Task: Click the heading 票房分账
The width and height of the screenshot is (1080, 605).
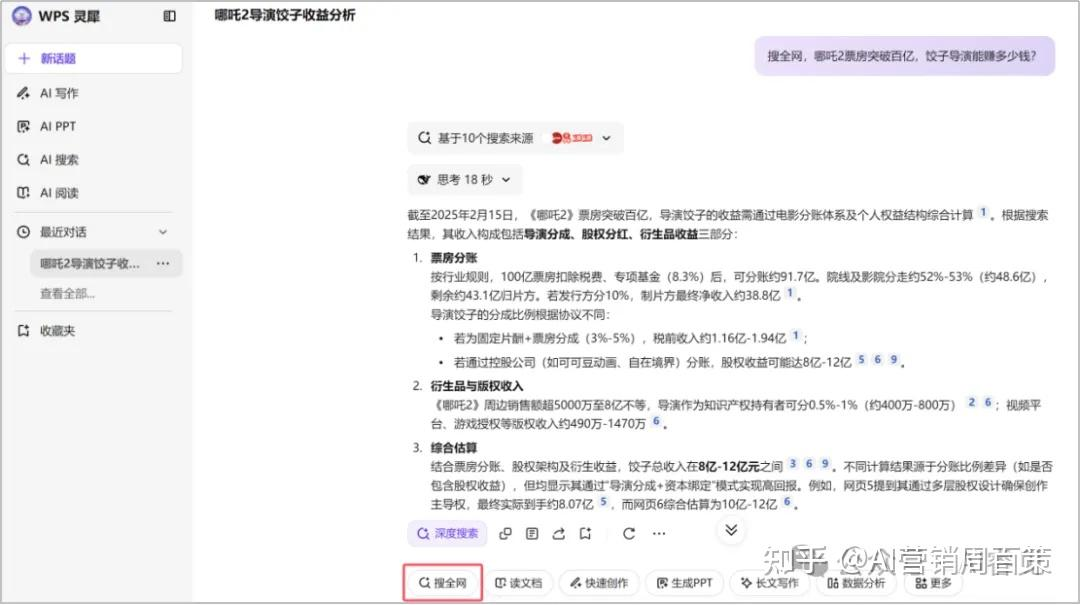Action: click(x=454, y=258)
